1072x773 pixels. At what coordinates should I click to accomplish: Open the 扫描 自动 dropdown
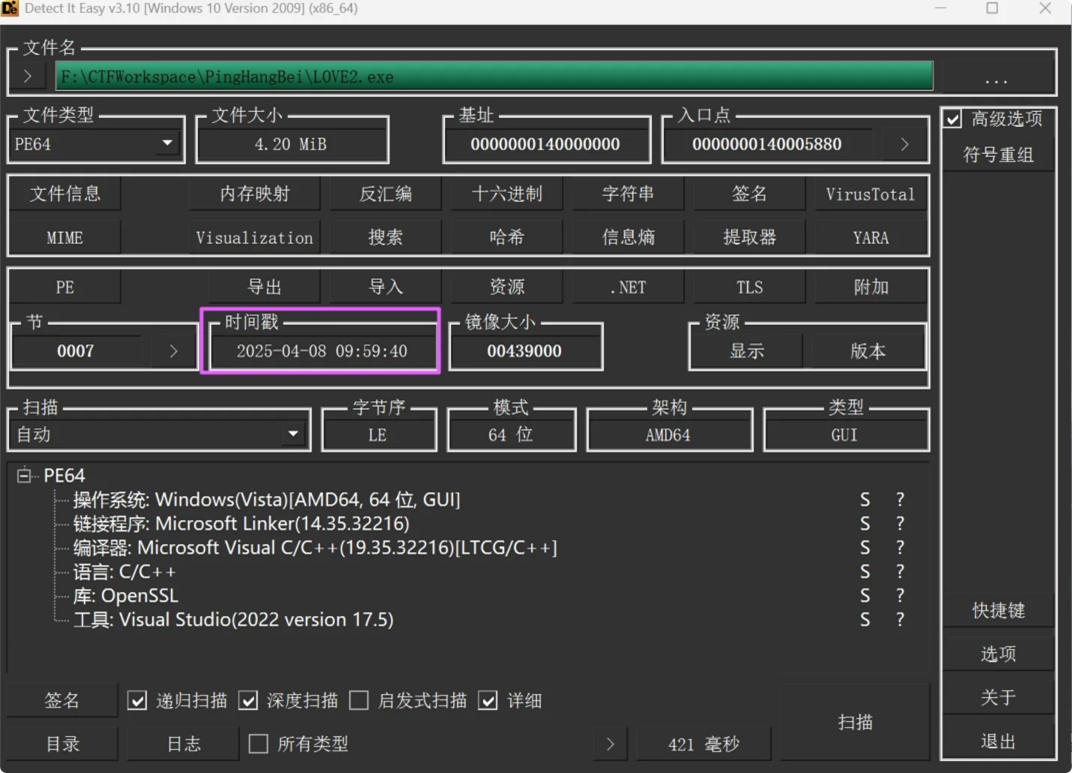[159, 435]
